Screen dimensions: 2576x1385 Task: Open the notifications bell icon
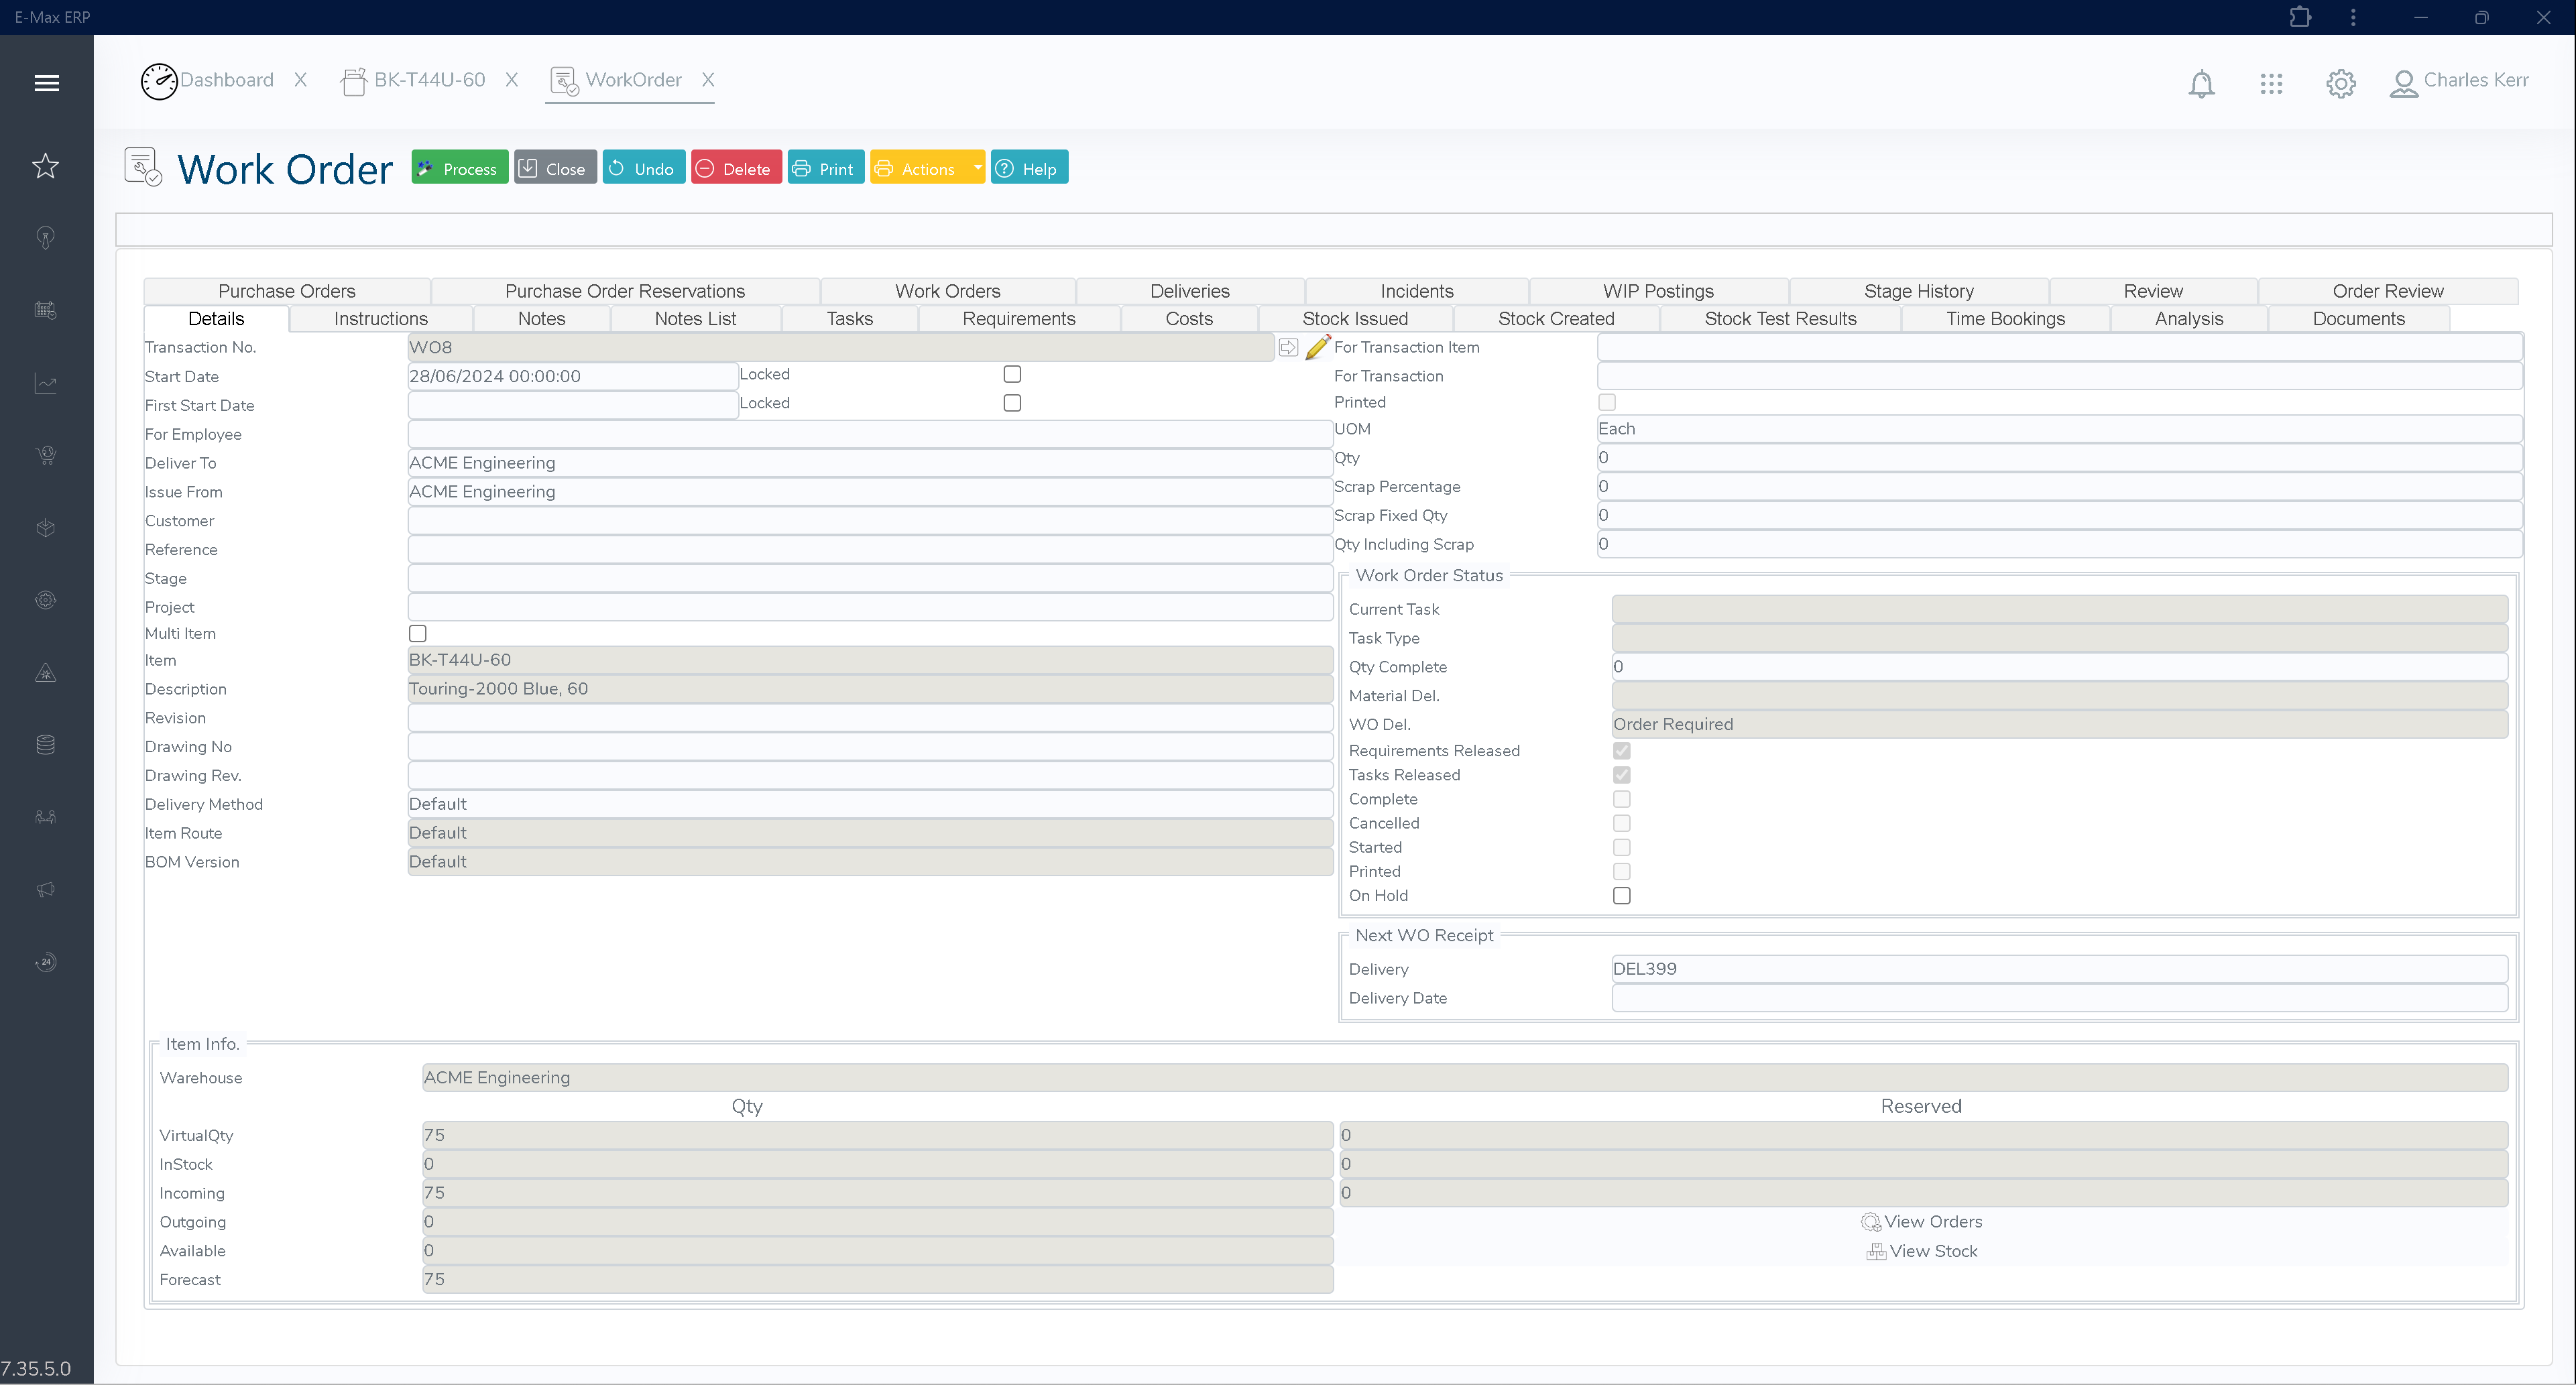pos(2203,82)
